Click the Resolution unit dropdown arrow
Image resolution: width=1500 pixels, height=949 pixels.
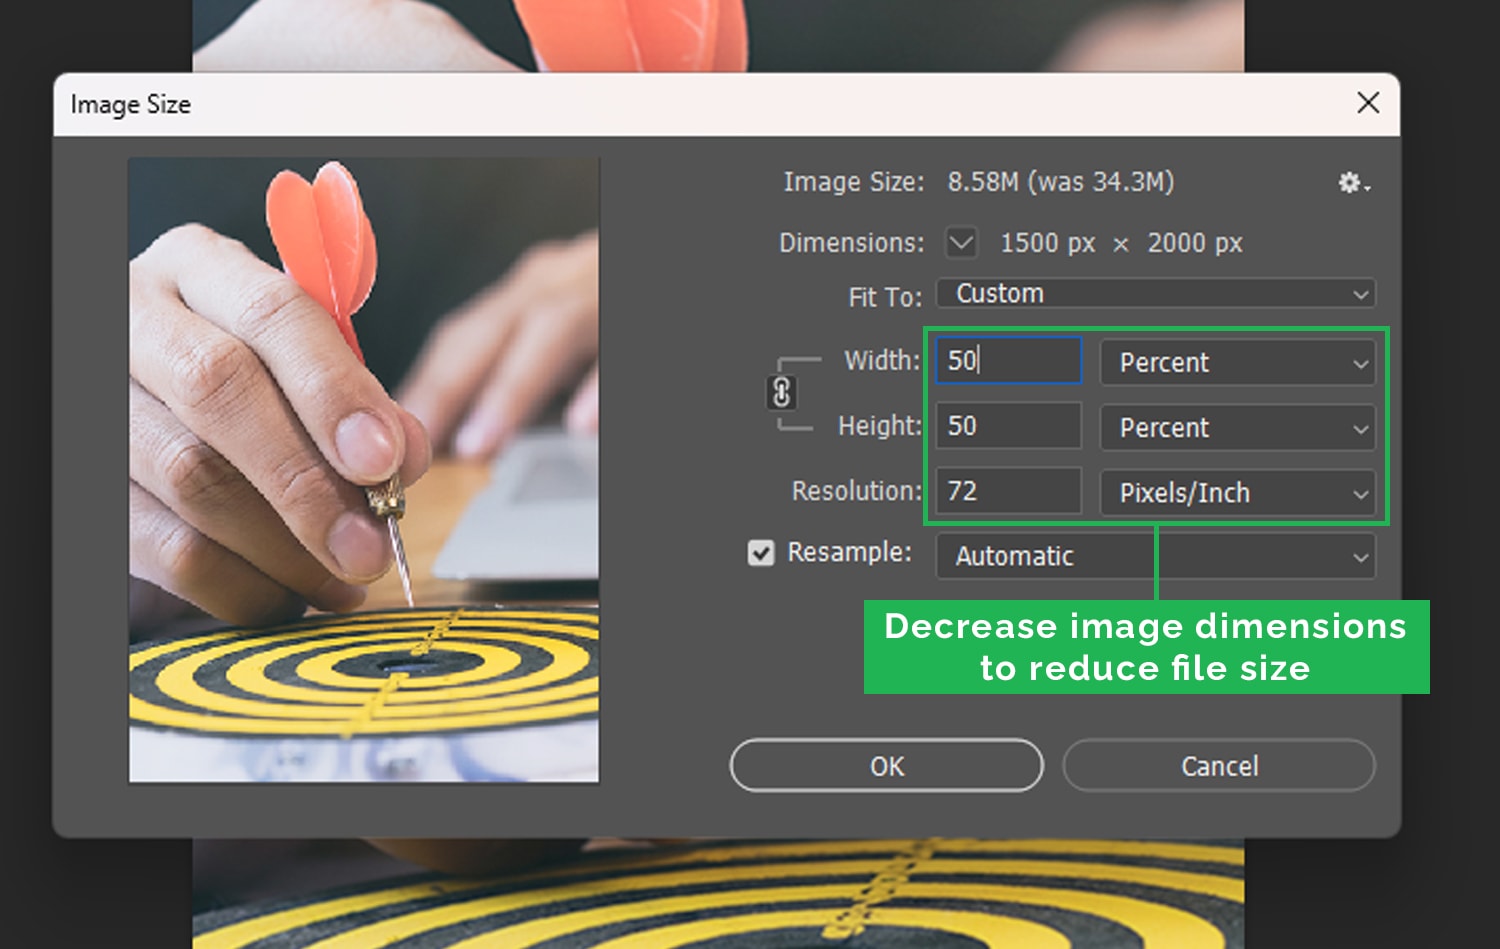point(1361,493)
